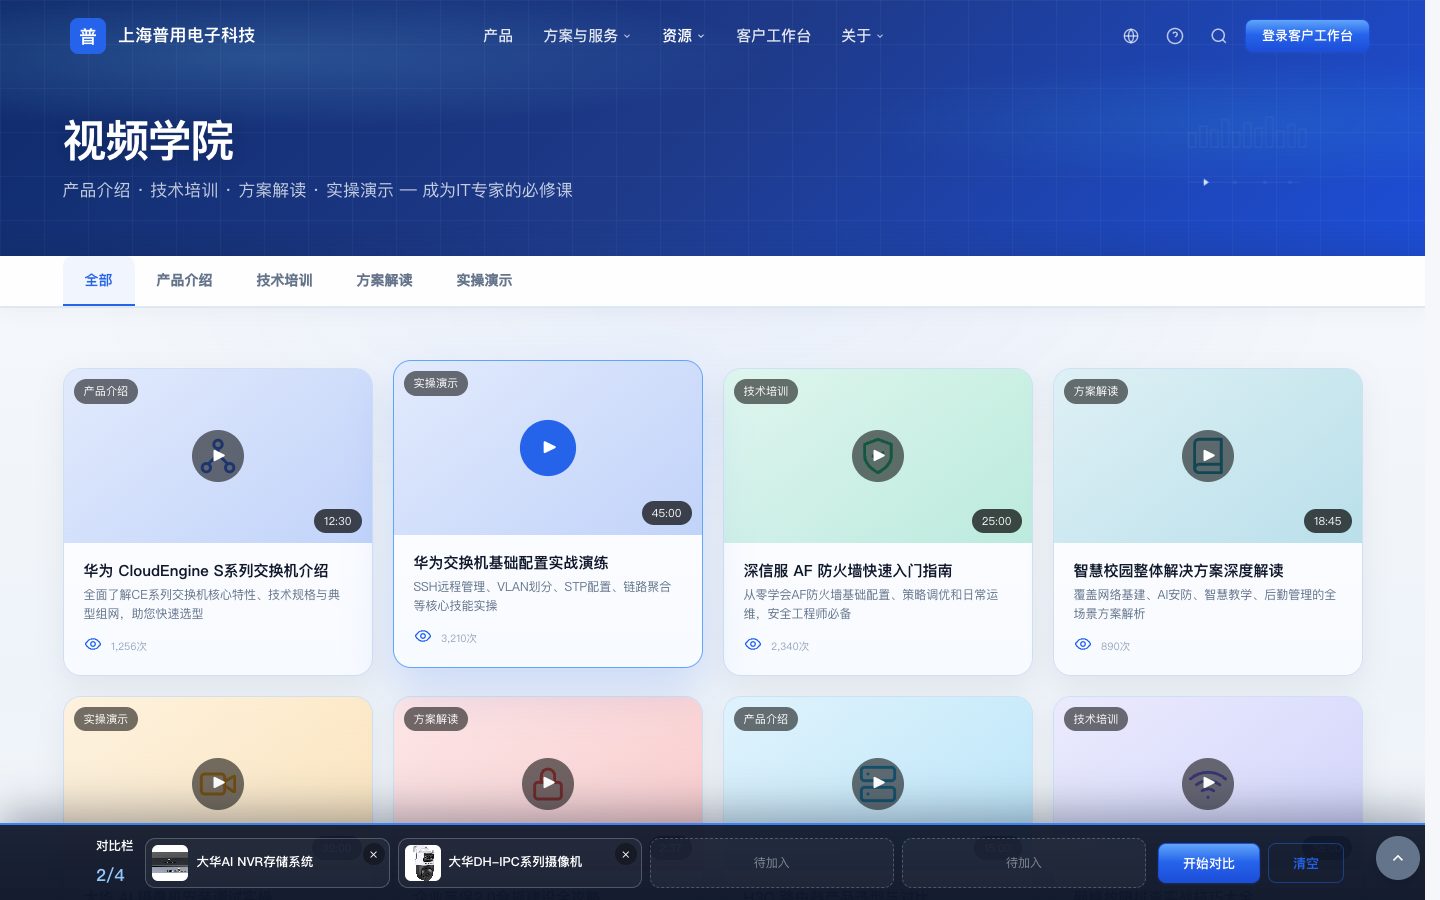Click the 开始对比 button

(x=1208, y=863)
